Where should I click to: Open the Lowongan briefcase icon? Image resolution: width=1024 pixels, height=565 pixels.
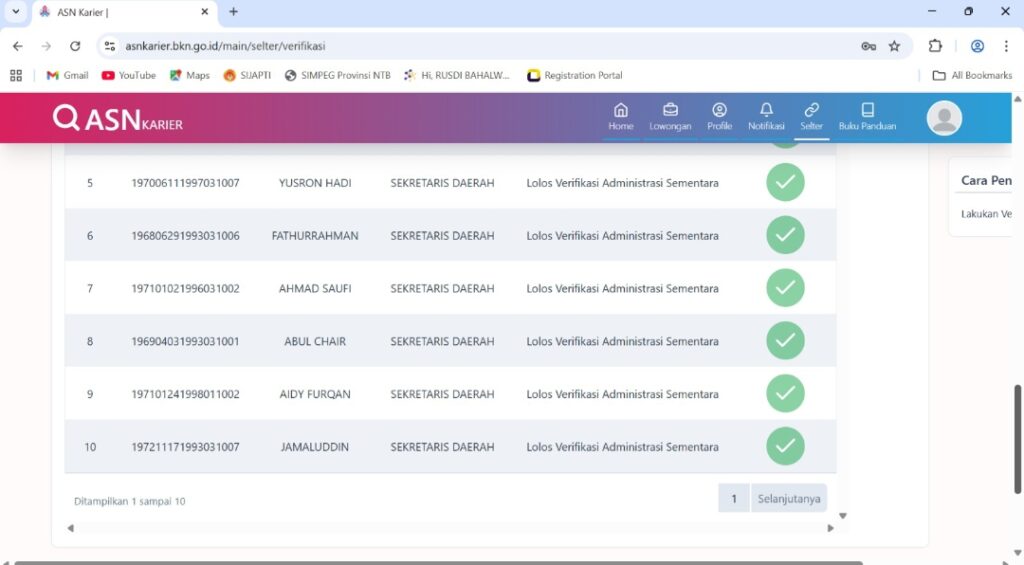[x=670, y=110]
